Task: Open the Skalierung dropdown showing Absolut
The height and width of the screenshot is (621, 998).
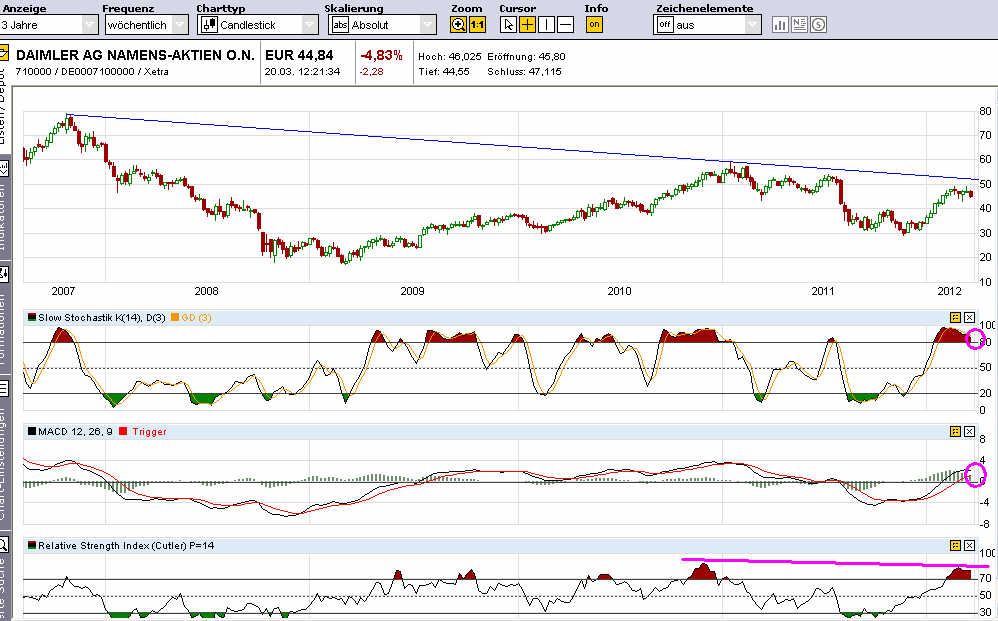Action: tap(383, 25)
